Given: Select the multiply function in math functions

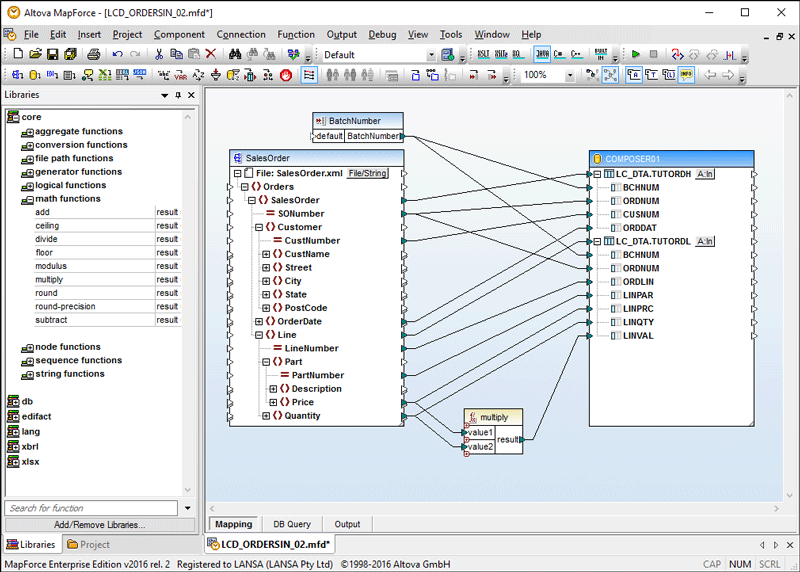Looking at the screenshot, I should click(49, 280).
